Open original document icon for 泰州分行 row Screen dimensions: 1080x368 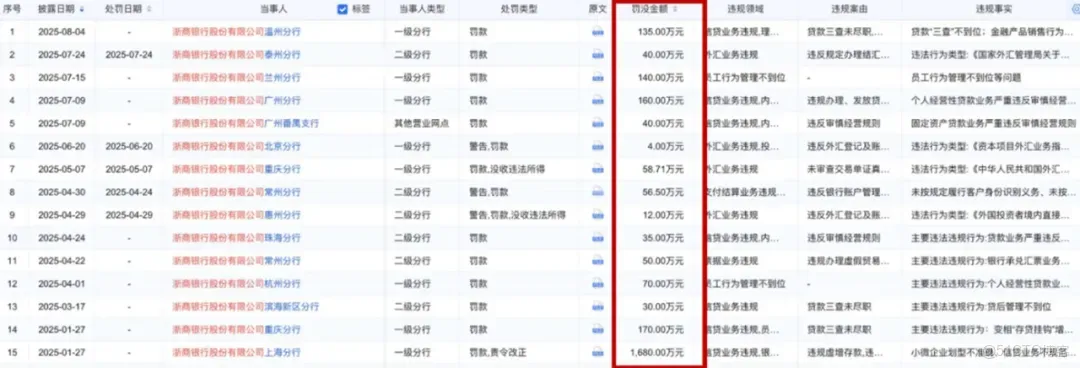coord(598,54)
